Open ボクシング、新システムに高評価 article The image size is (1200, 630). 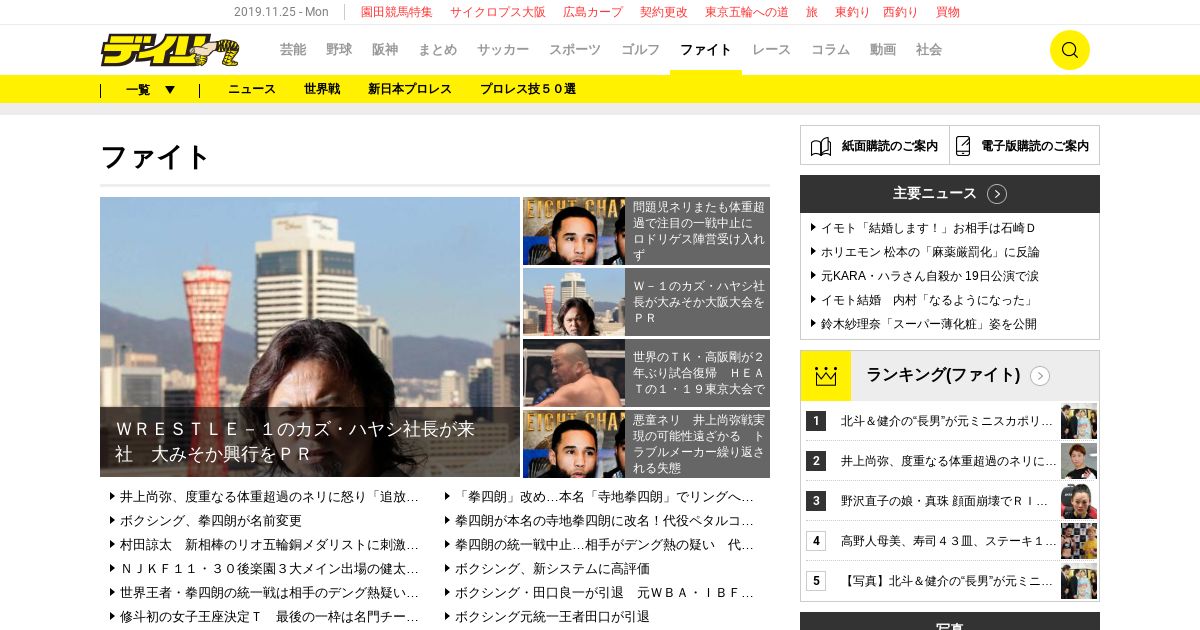(552, 568)
